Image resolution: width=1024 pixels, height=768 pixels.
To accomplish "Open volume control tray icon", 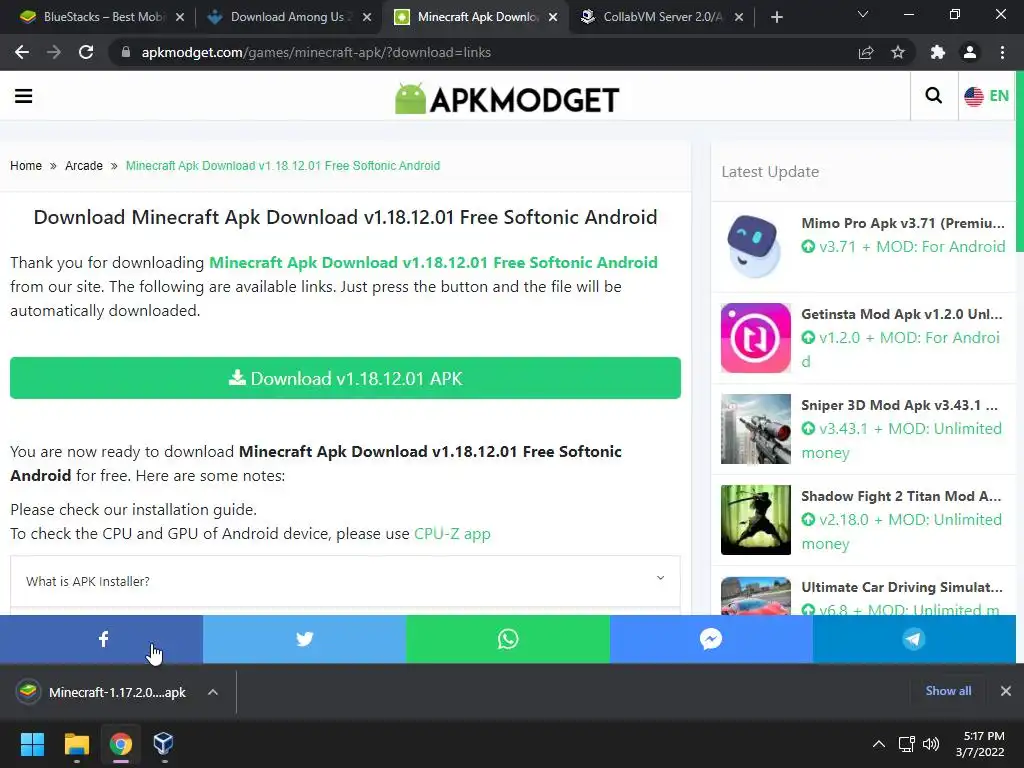I will [931, 744].
